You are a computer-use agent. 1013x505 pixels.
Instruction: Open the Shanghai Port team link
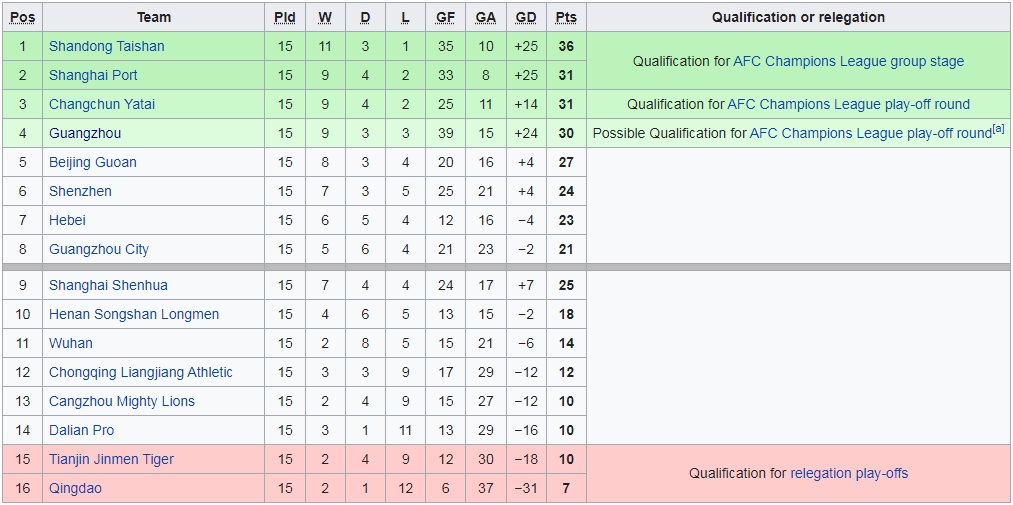pos(93,75)
